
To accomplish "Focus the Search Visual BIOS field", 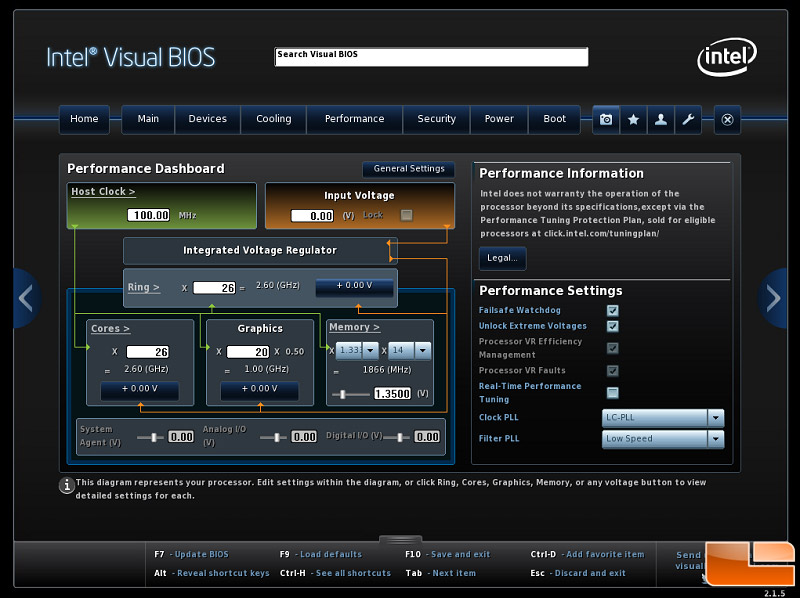I will click(x=431, y=57).
